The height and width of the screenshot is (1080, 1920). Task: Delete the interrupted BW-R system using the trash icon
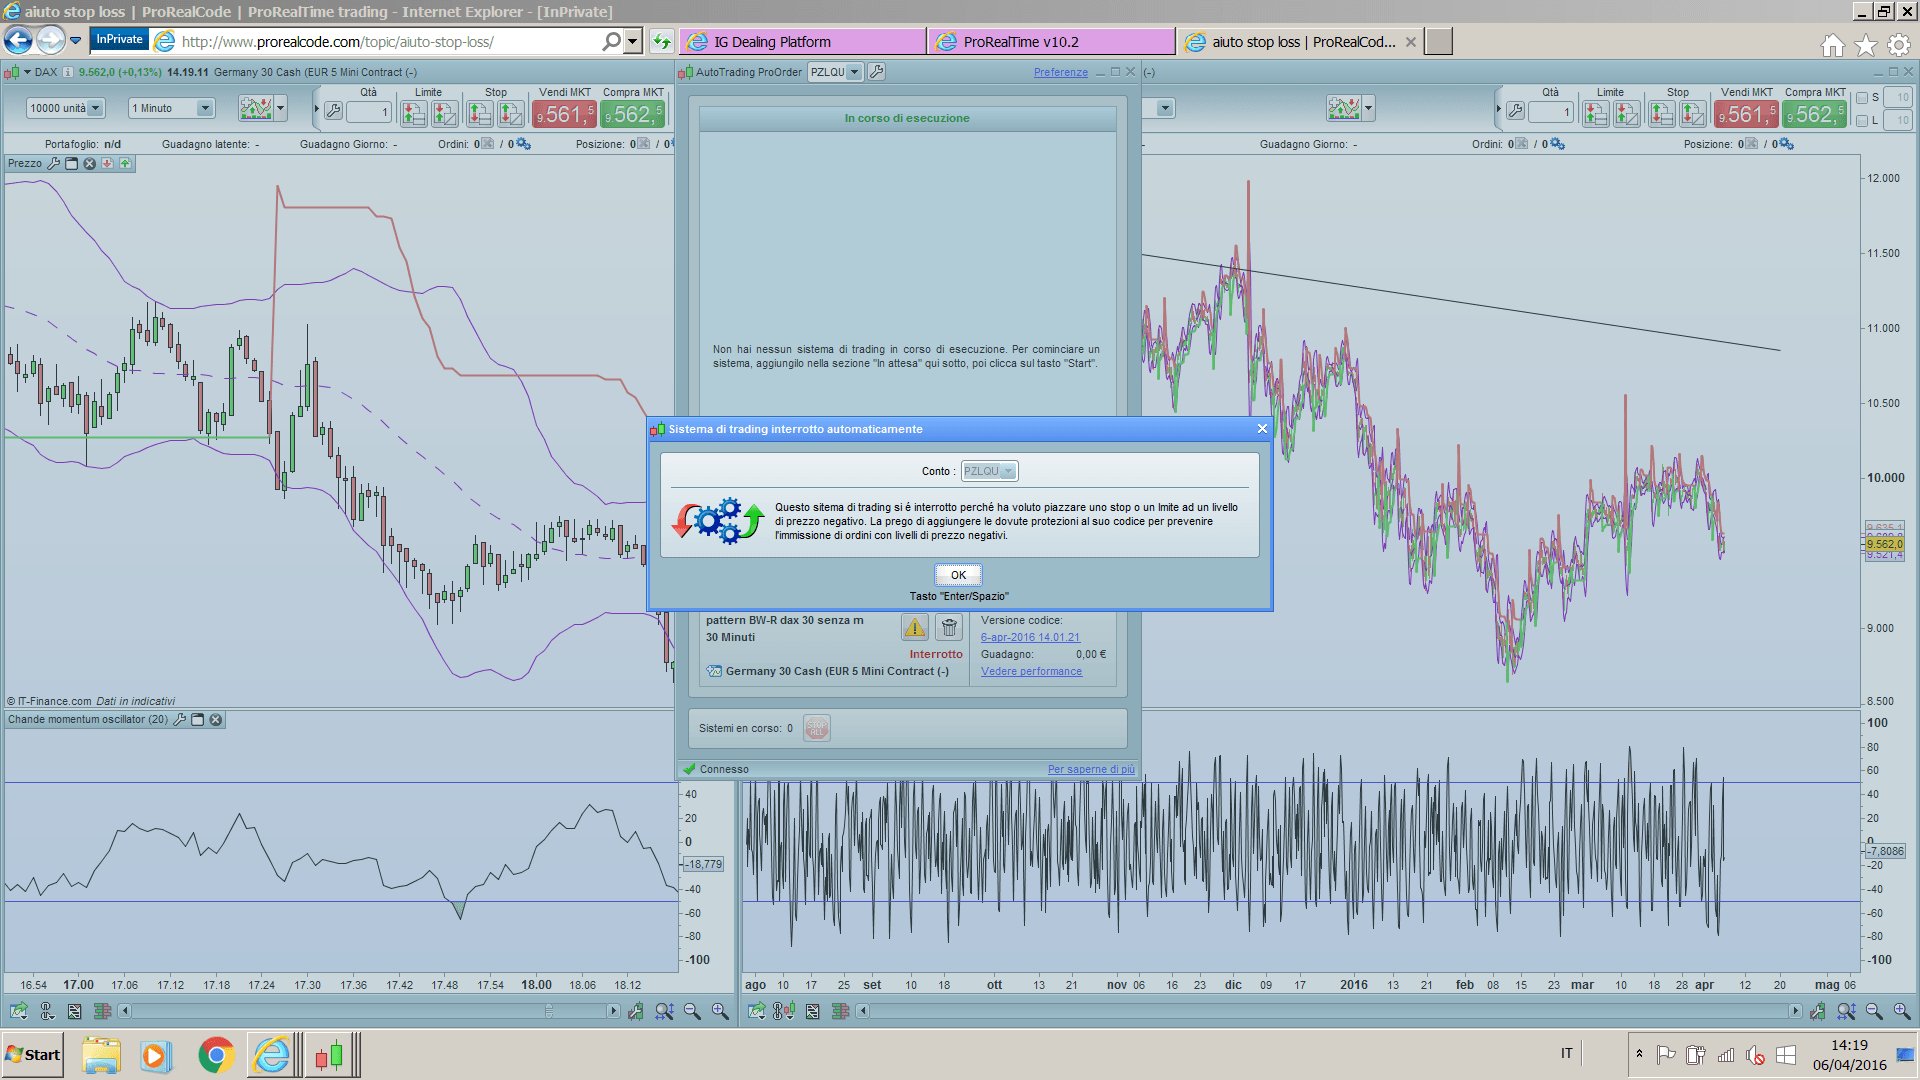click(949, 628)
